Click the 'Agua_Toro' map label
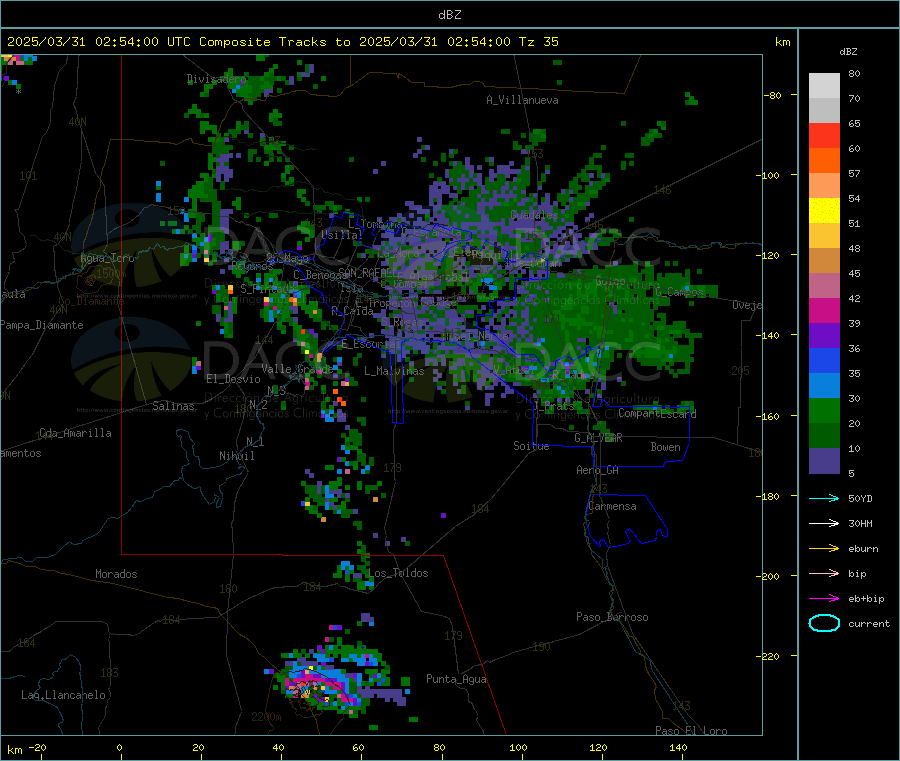This screenshot has height=761, width=900. coord(107,258)
